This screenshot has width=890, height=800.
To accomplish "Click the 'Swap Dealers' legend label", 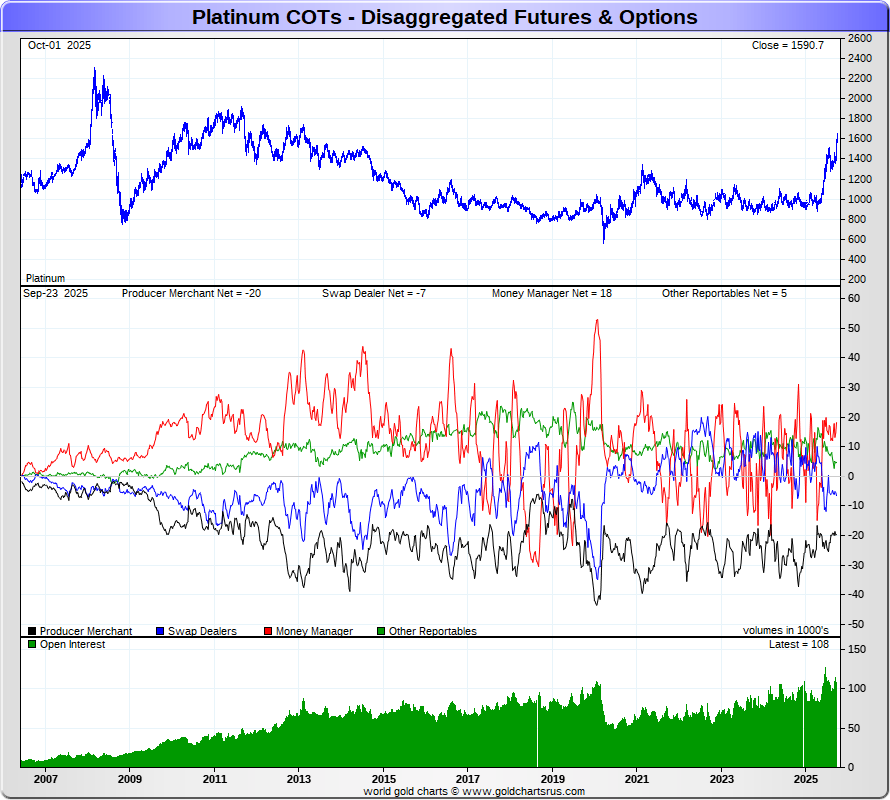I will point(202,631).
